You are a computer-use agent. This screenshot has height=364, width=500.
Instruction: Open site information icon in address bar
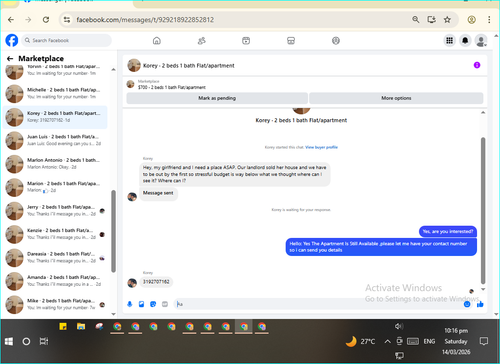coord(67,20)
